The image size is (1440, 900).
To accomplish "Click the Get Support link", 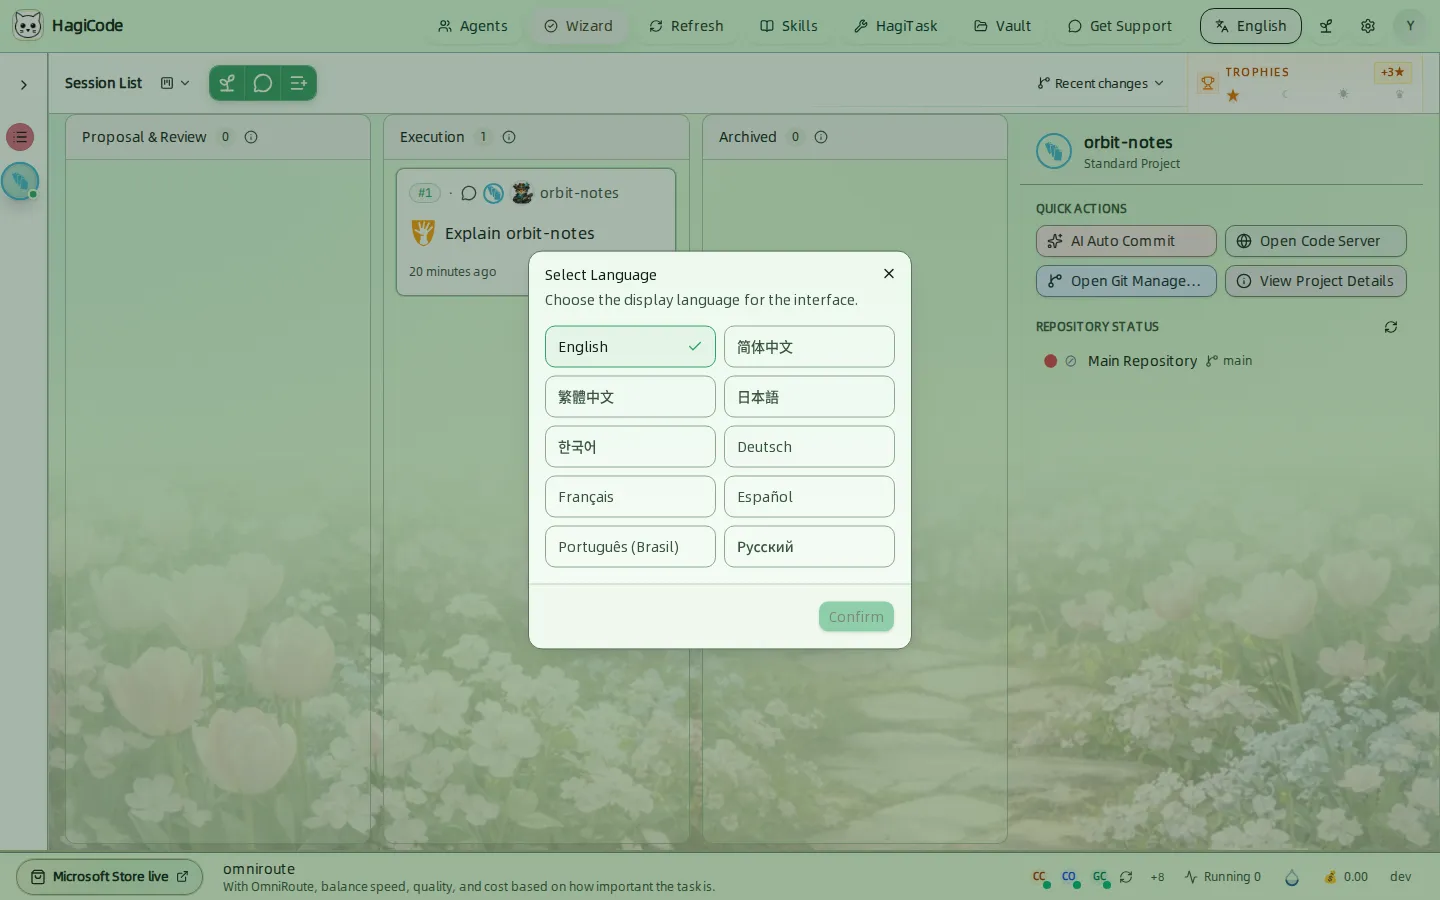I will tap(1120, 26).
